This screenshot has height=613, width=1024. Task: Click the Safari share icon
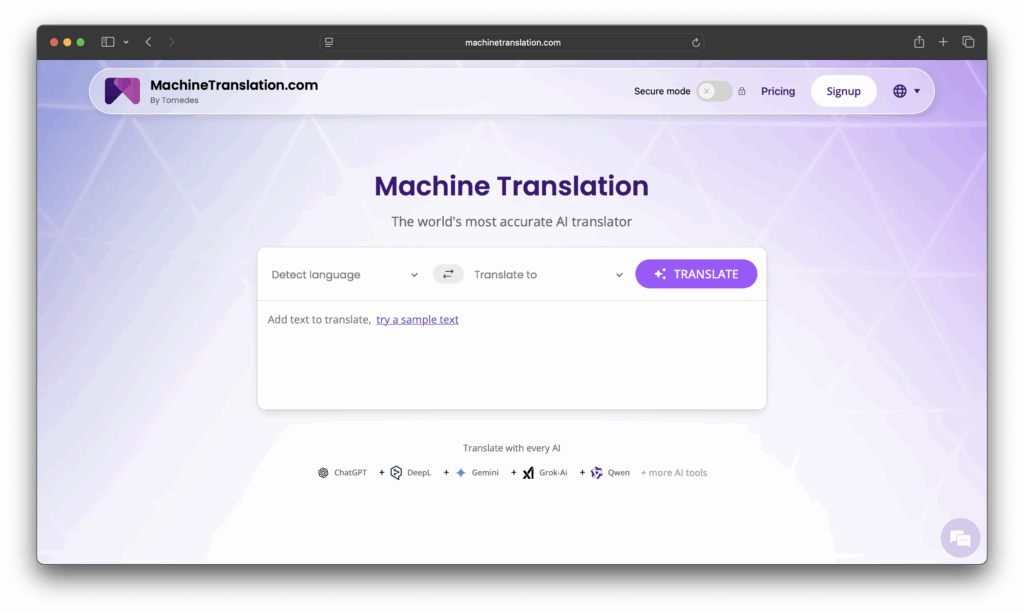click(919, 42)
